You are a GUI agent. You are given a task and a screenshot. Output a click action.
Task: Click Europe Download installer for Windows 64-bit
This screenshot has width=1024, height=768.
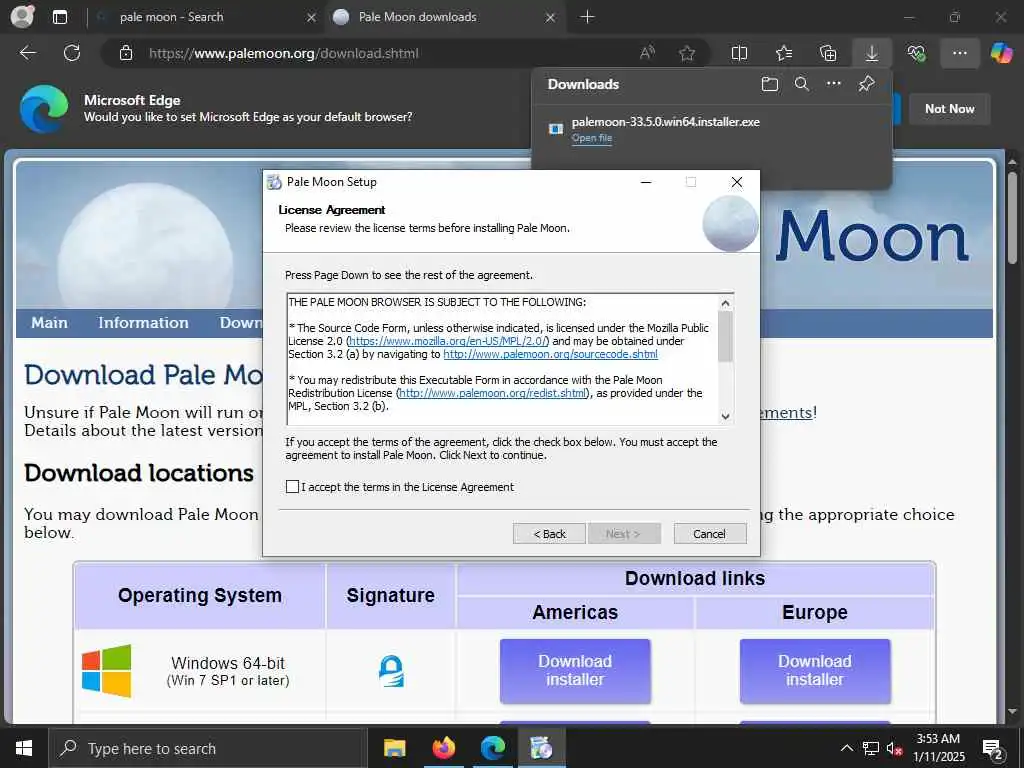[x=815, y=671]
